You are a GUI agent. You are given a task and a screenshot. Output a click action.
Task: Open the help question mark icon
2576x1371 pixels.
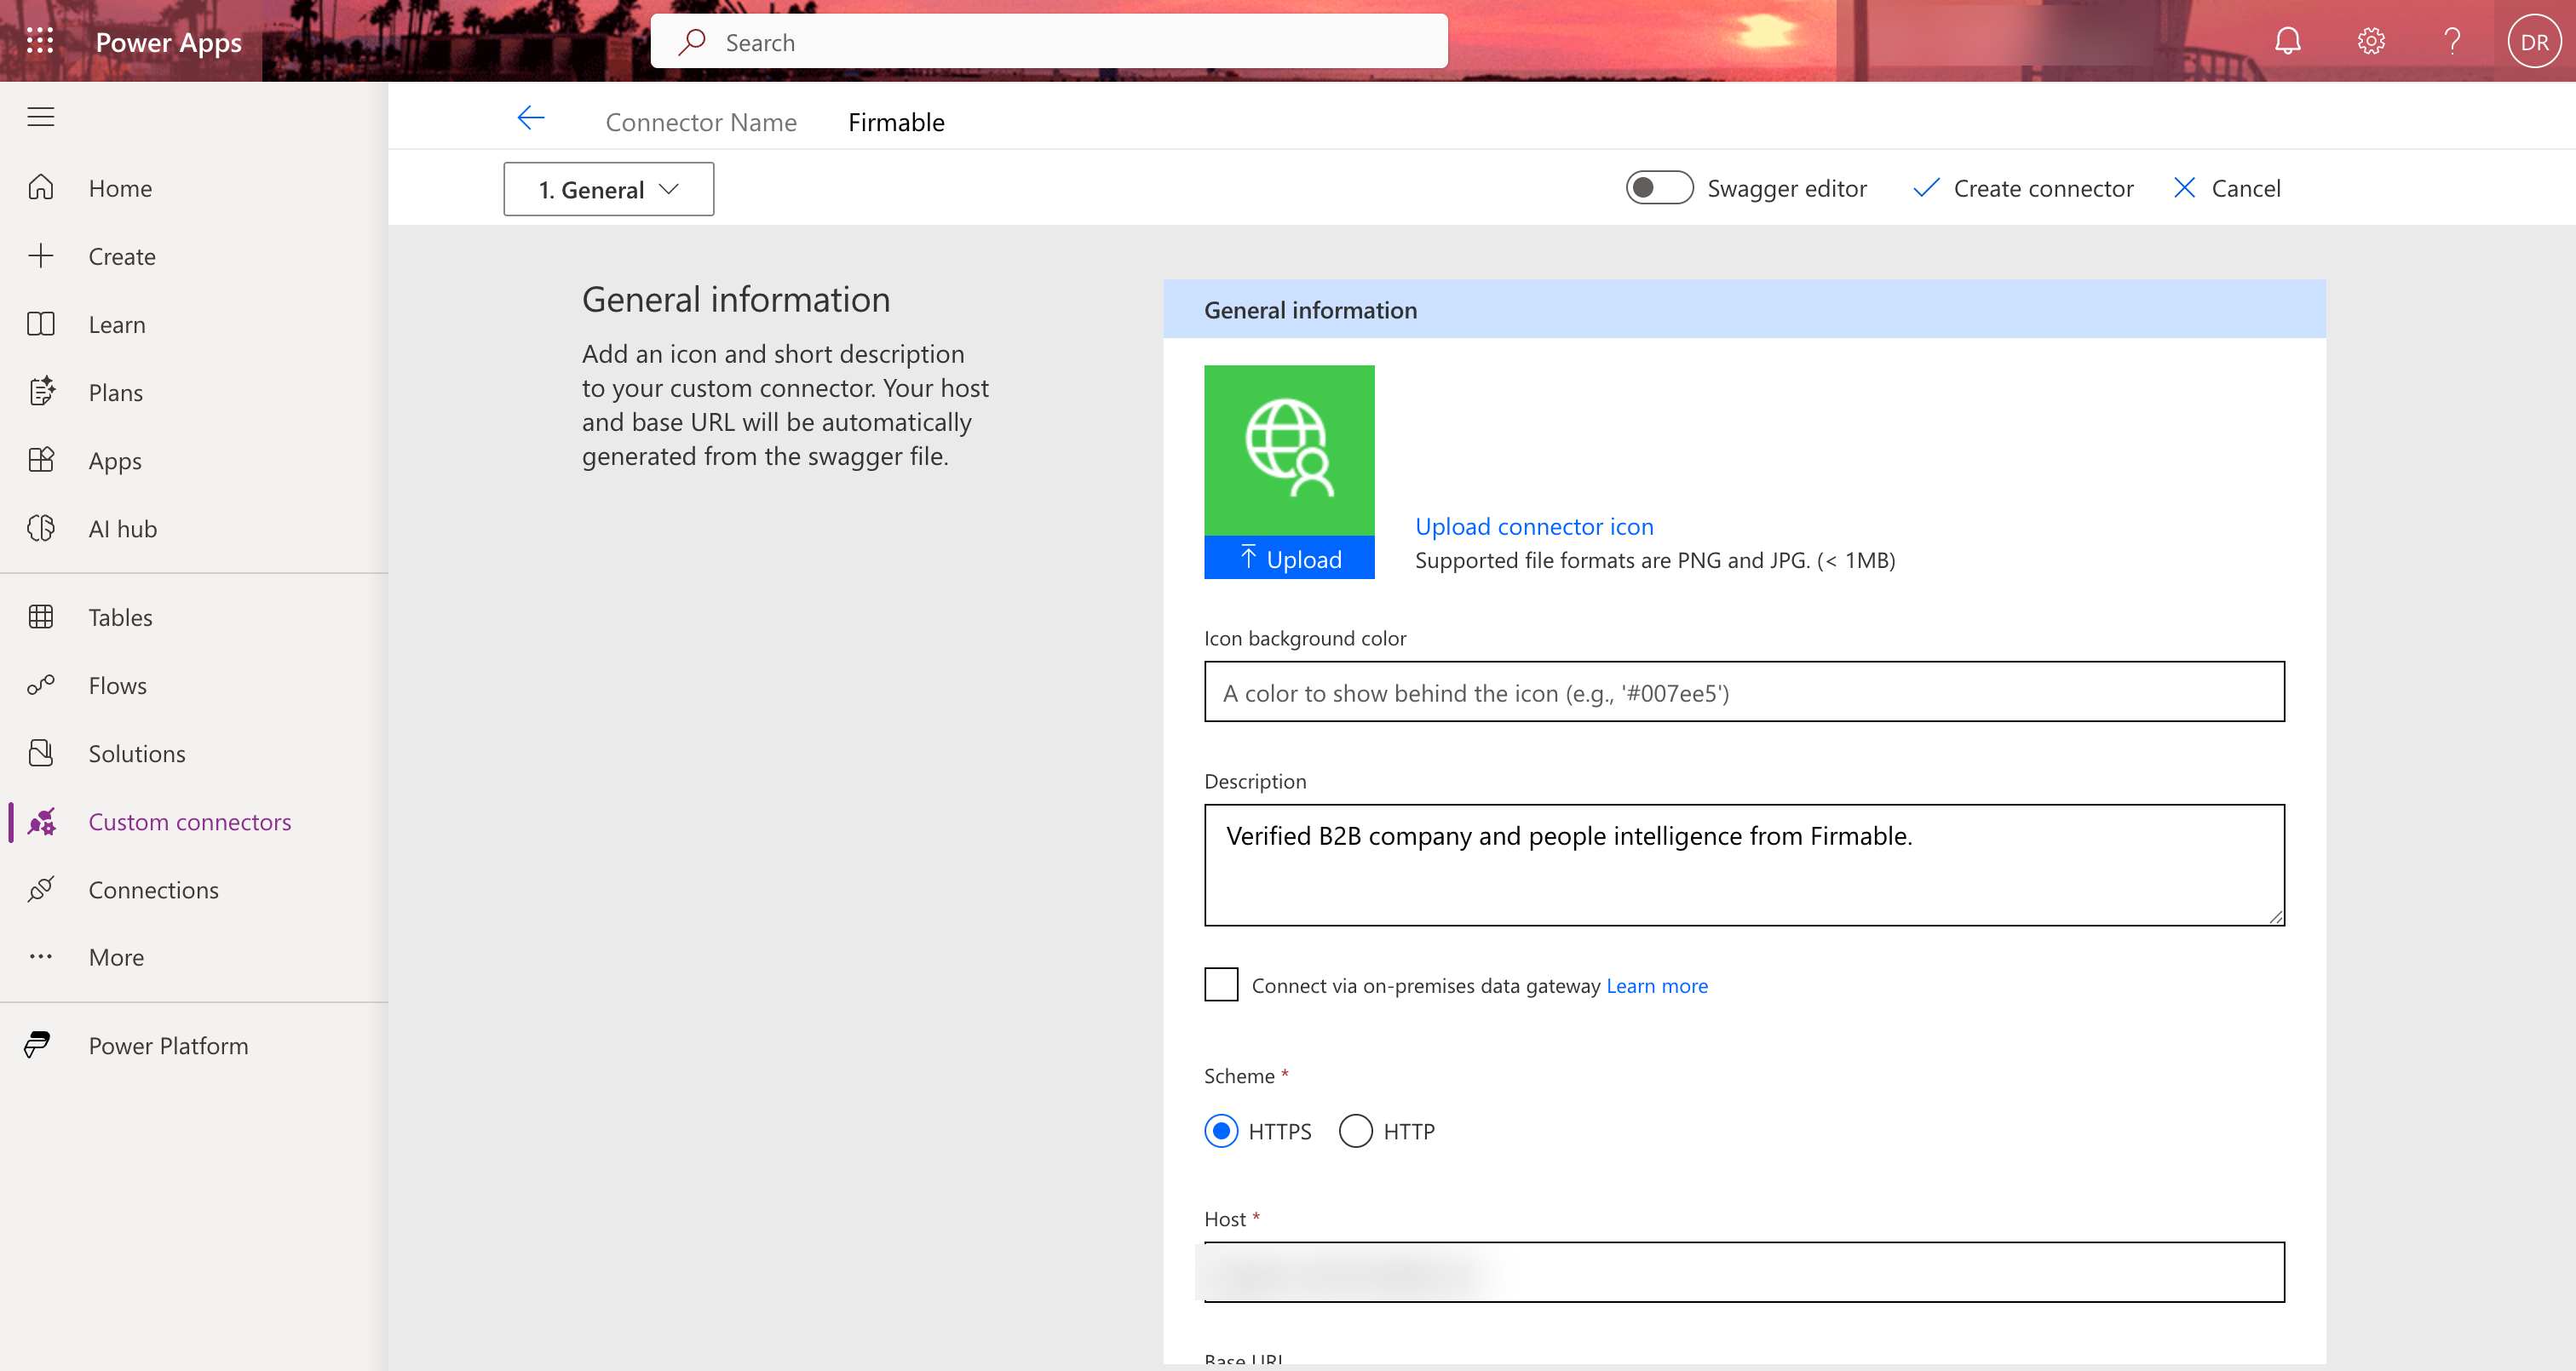tap(2452, 41)
